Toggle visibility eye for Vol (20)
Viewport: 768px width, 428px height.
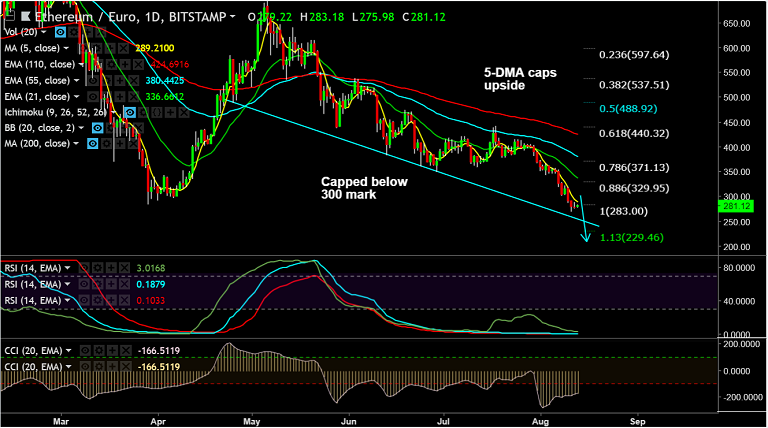60,32
